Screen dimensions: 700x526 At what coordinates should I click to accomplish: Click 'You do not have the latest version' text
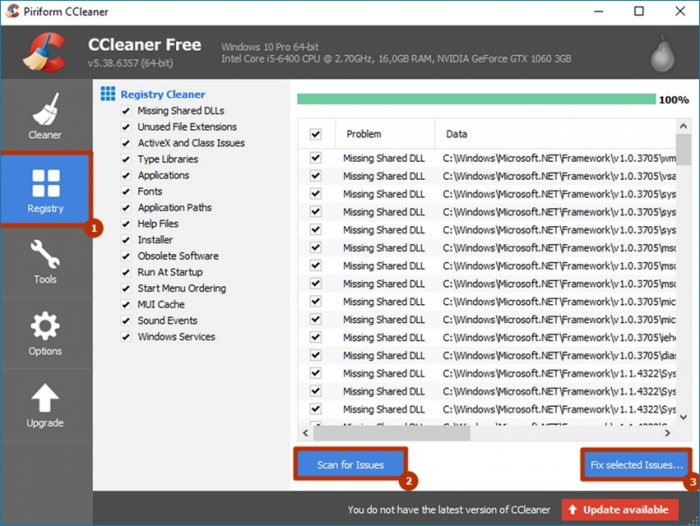(x=449, y=509)
